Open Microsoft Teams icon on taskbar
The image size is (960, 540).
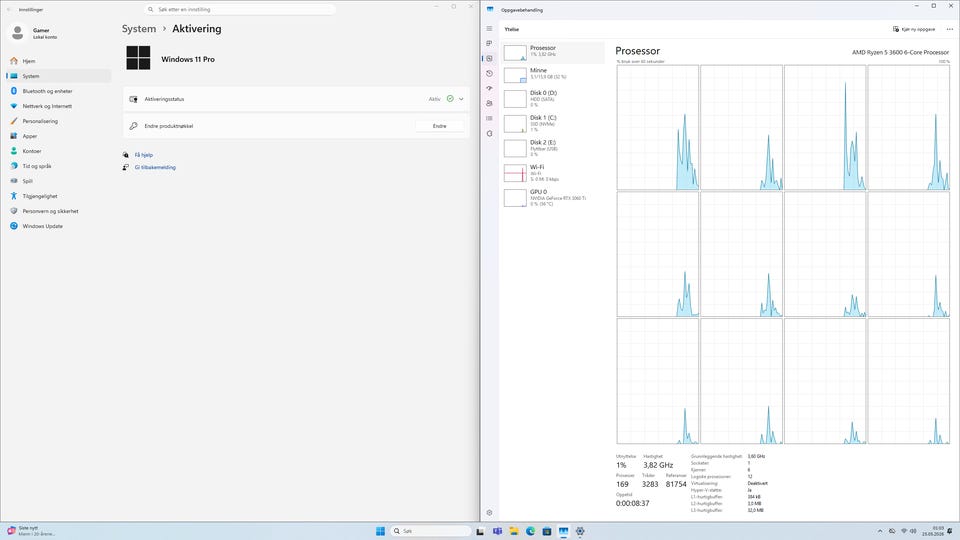point(497,531)
